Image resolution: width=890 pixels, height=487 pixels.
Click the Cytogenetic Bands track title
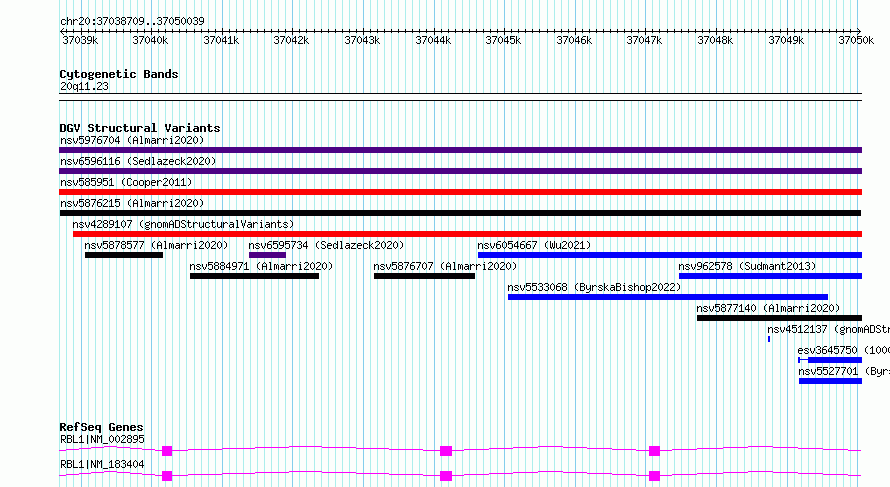[119, 74]
